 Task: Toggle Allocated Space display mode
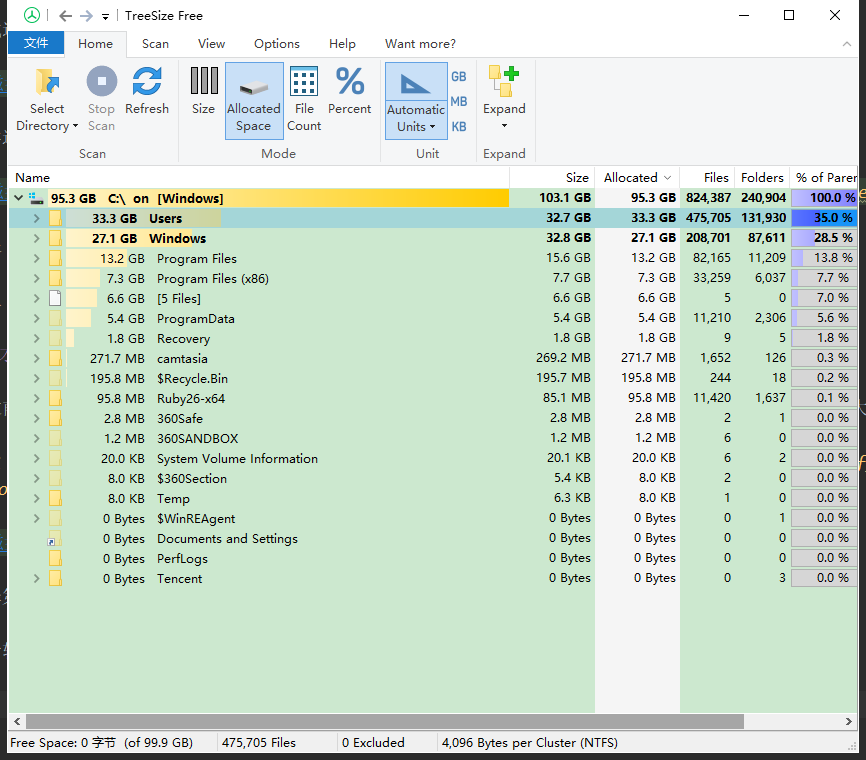point(253,100)
